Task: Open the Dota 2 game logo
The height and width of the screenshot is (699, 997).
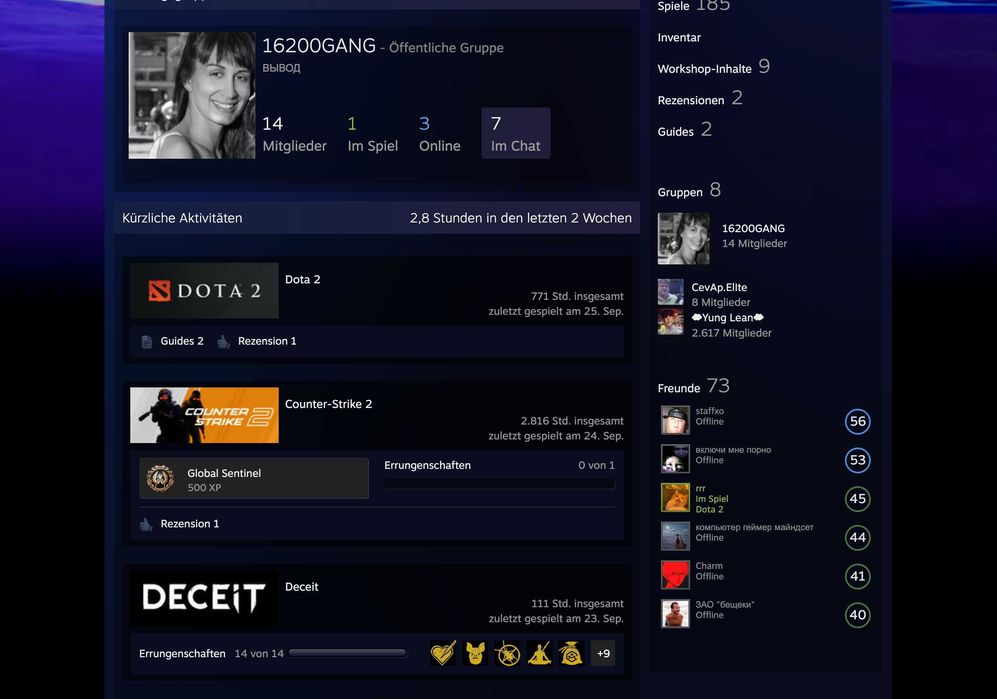Action: point(204,291)
